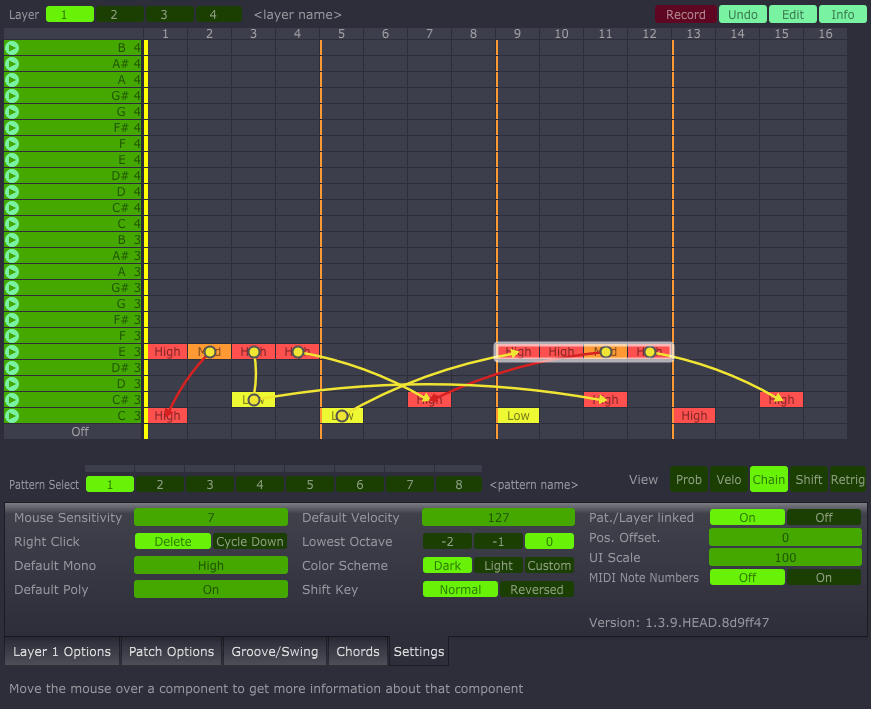Audition the G 4 note via its play icon
871x709 pixels.
click(x=12, y=112)
